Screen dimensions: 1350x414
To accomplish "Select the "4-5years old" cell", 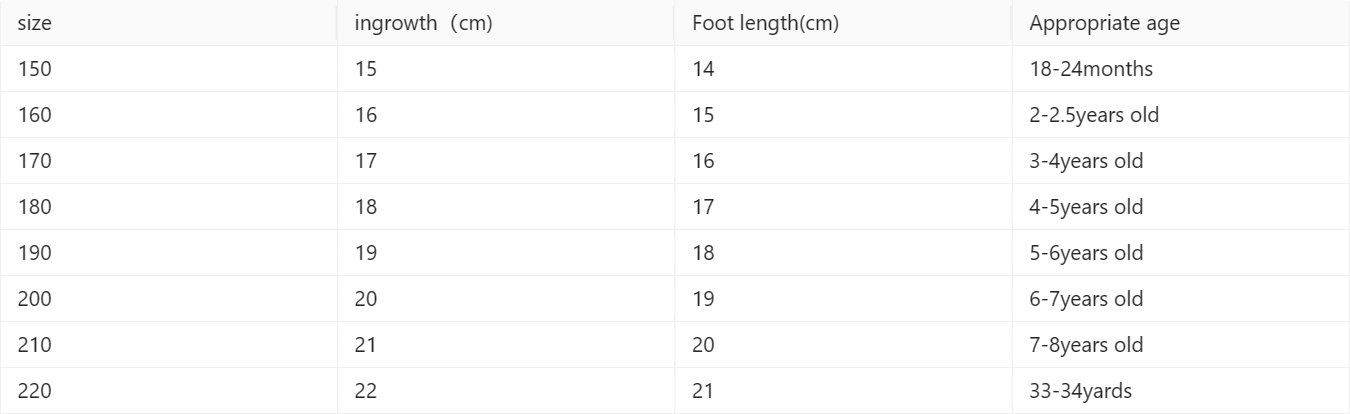I will 1086,207.
